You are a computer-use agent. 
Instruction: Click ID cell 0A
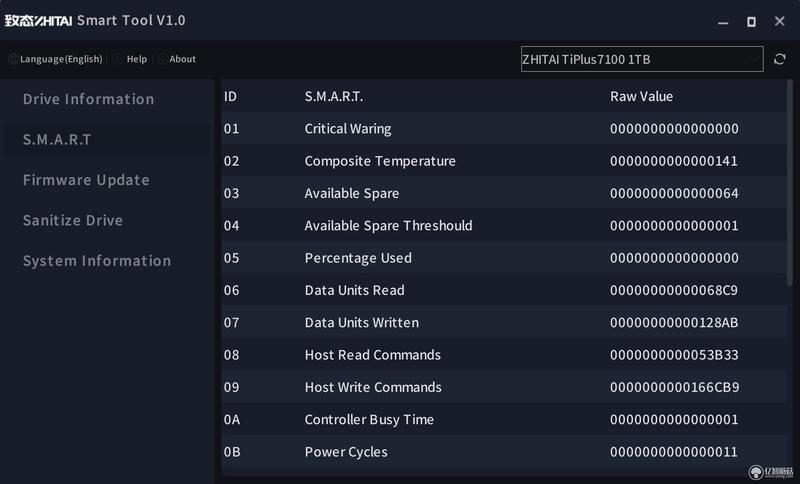pos(232,420)
